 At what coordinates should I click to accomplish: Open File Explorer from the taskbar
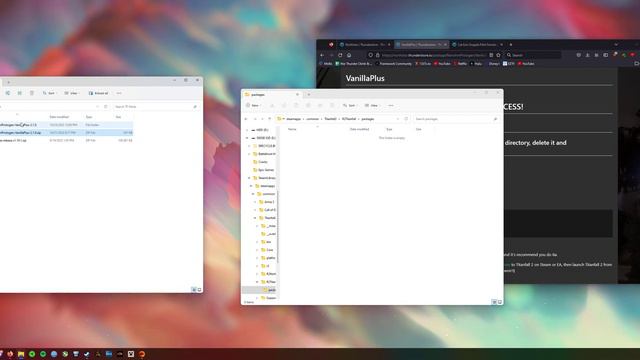pyautogui.click(x=21, y=354)
